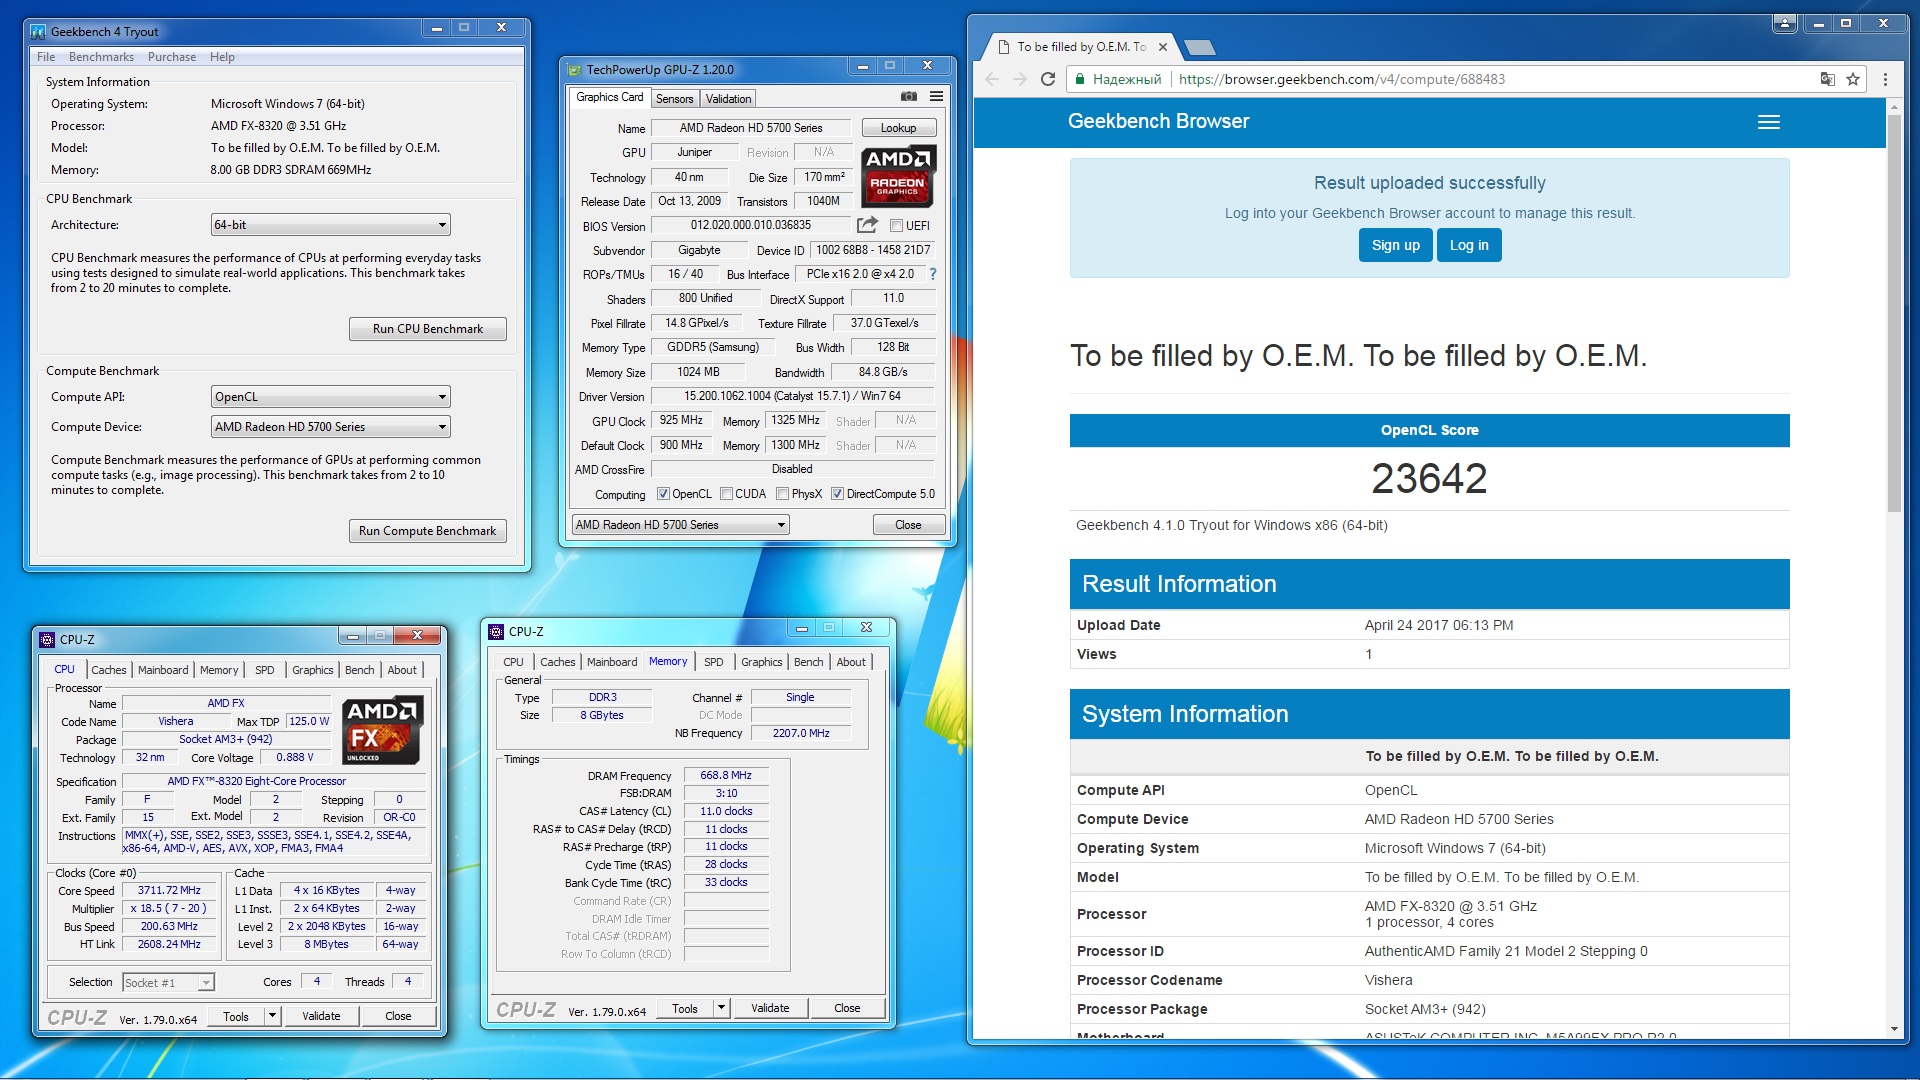Toggle the CUDA checkbox in GPU-Z
1920x1080 pixels.
click(726, 494)
